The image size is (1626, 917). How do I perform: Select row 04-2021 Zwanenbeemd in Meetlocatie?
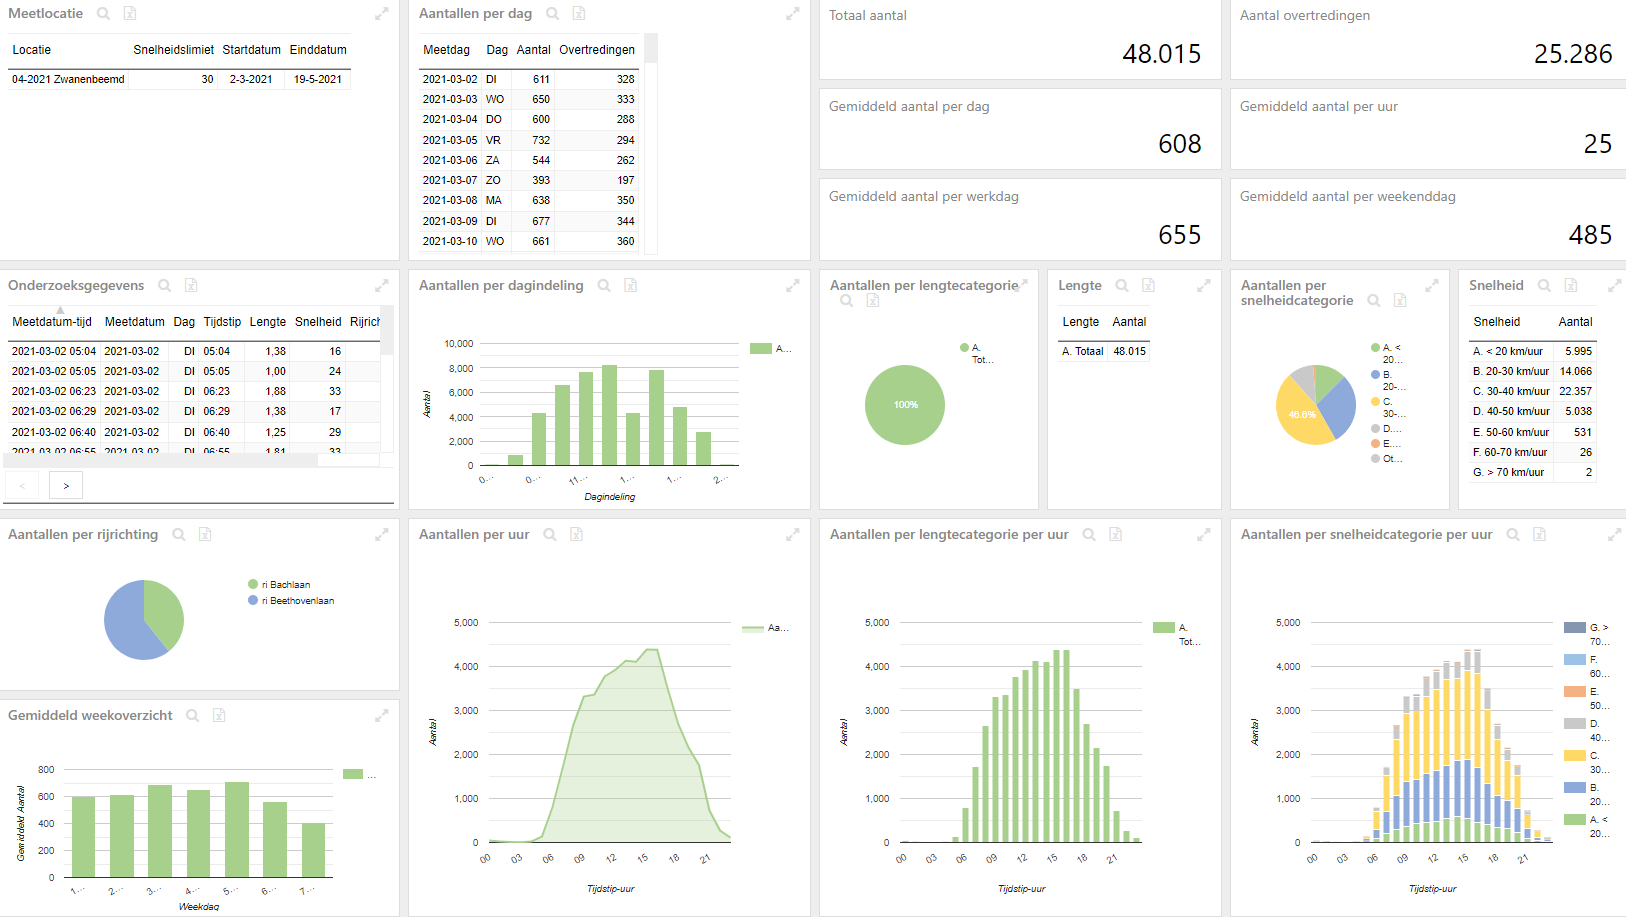click(x=179, y=79)
